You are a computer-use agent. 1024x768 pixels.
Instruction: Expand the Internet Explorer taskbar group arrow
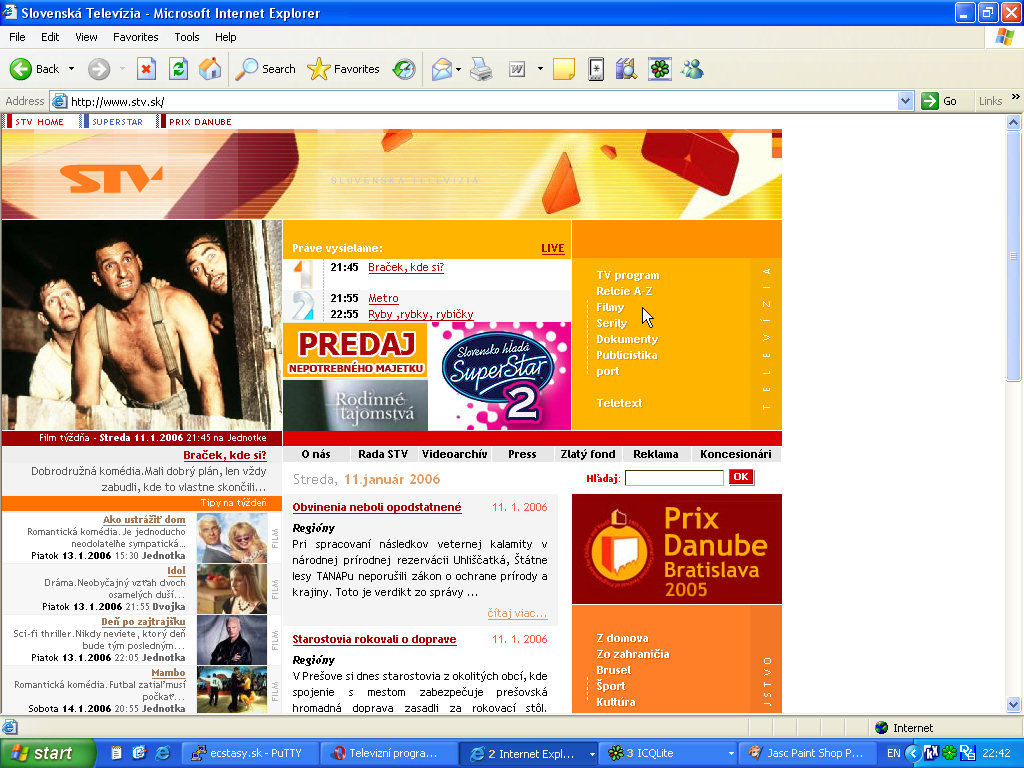click(592, 754)
